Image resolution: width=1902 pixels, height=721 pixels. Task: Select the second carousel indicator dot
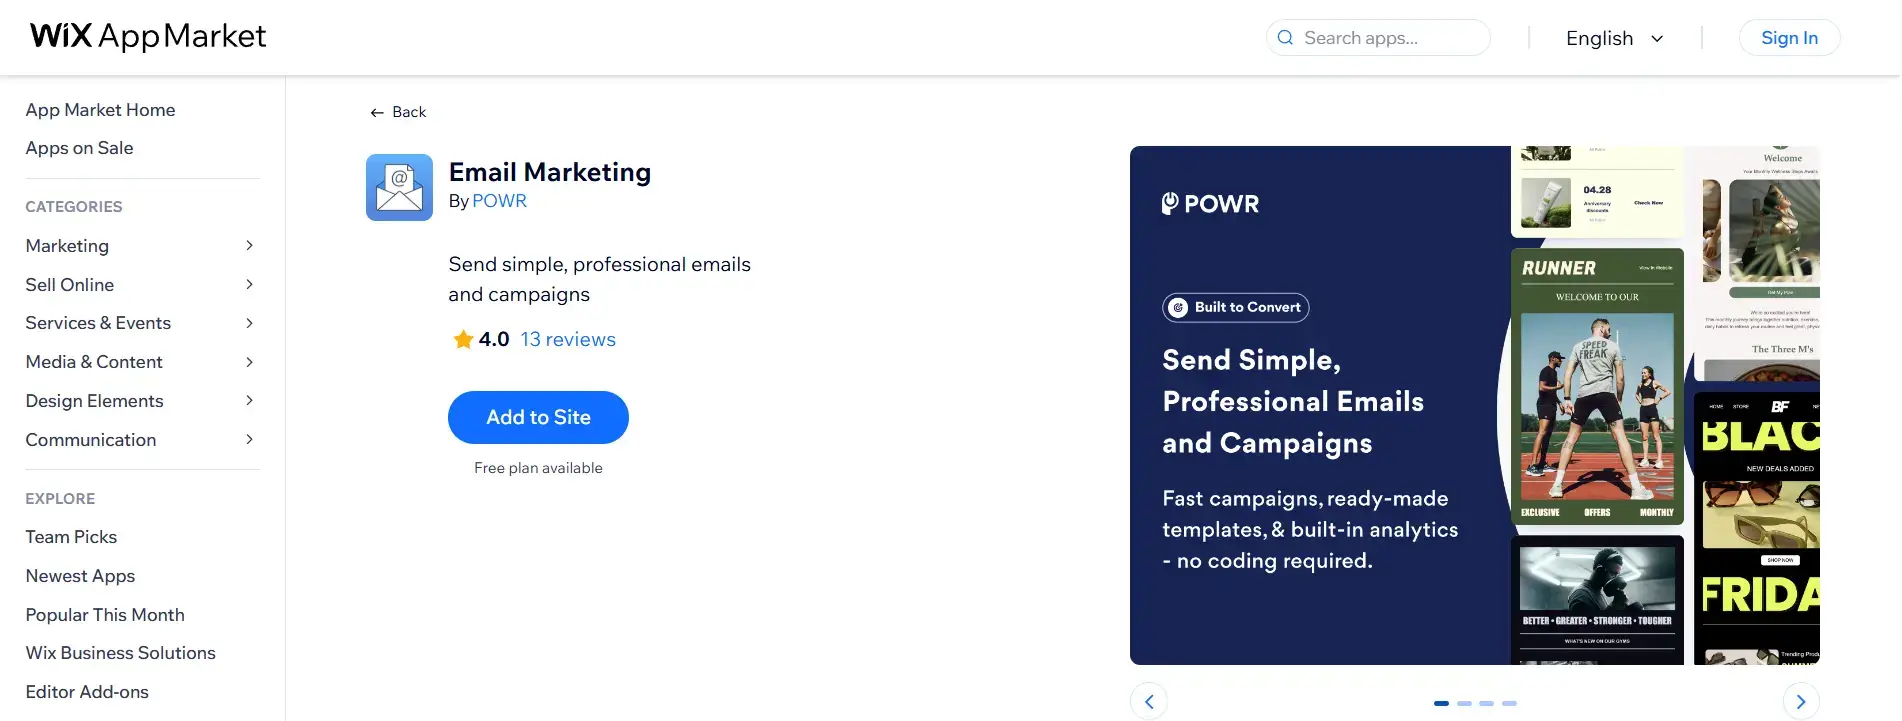(x=1464, y=704)
